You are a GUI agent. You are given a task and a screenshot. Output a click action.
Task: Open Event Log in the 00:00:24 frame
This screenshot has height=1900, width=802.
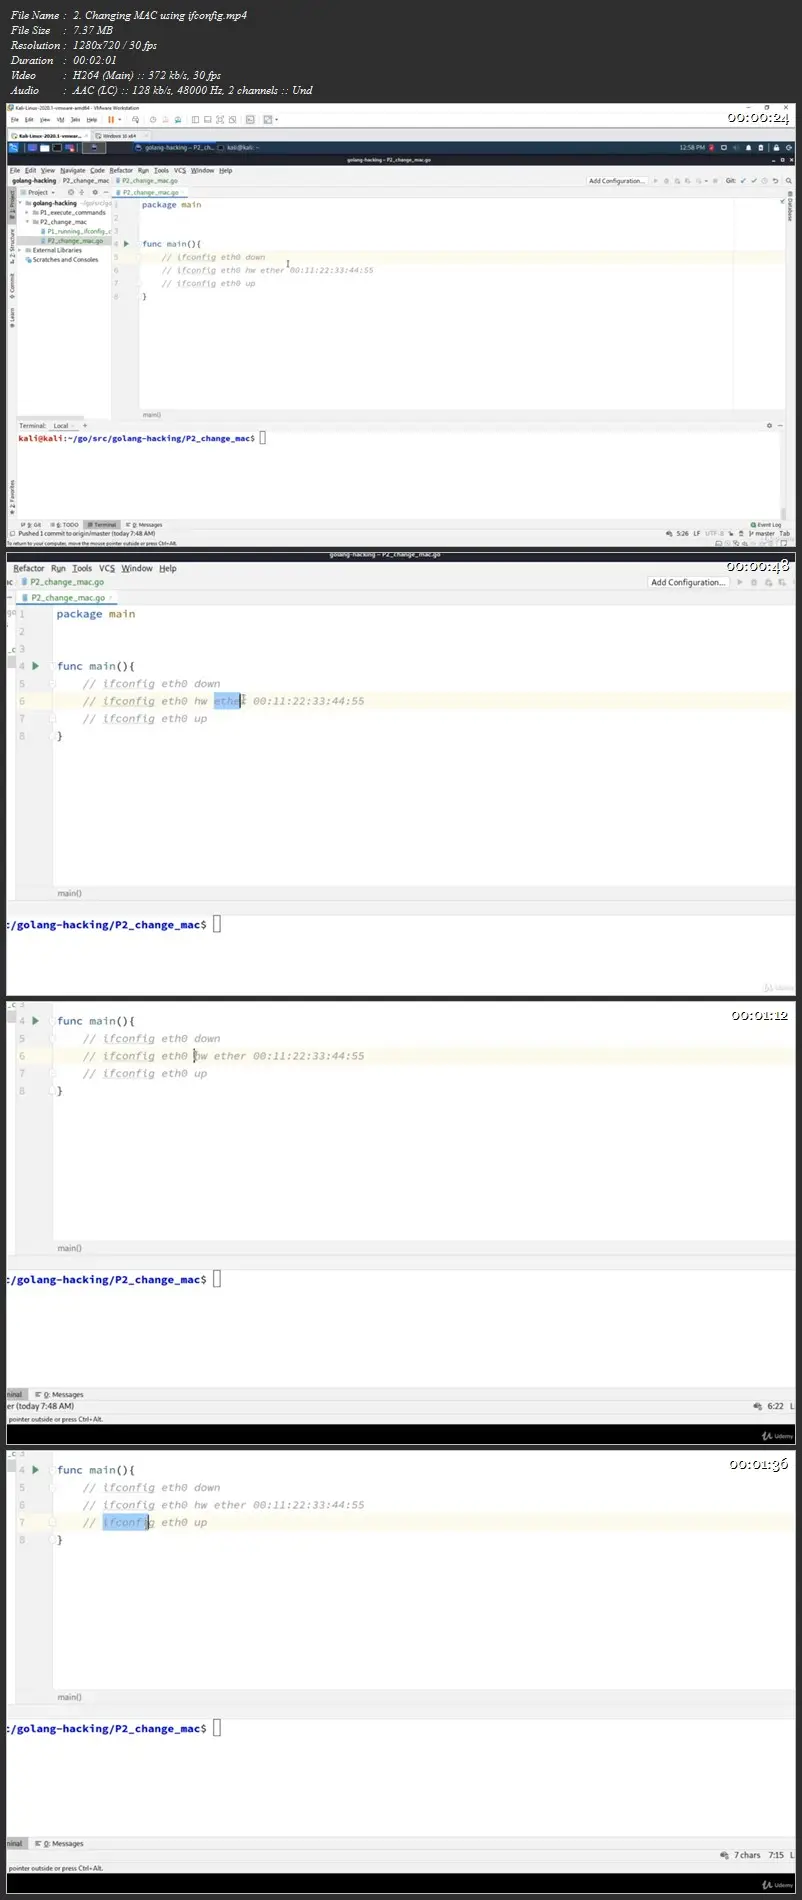(767, 525)
